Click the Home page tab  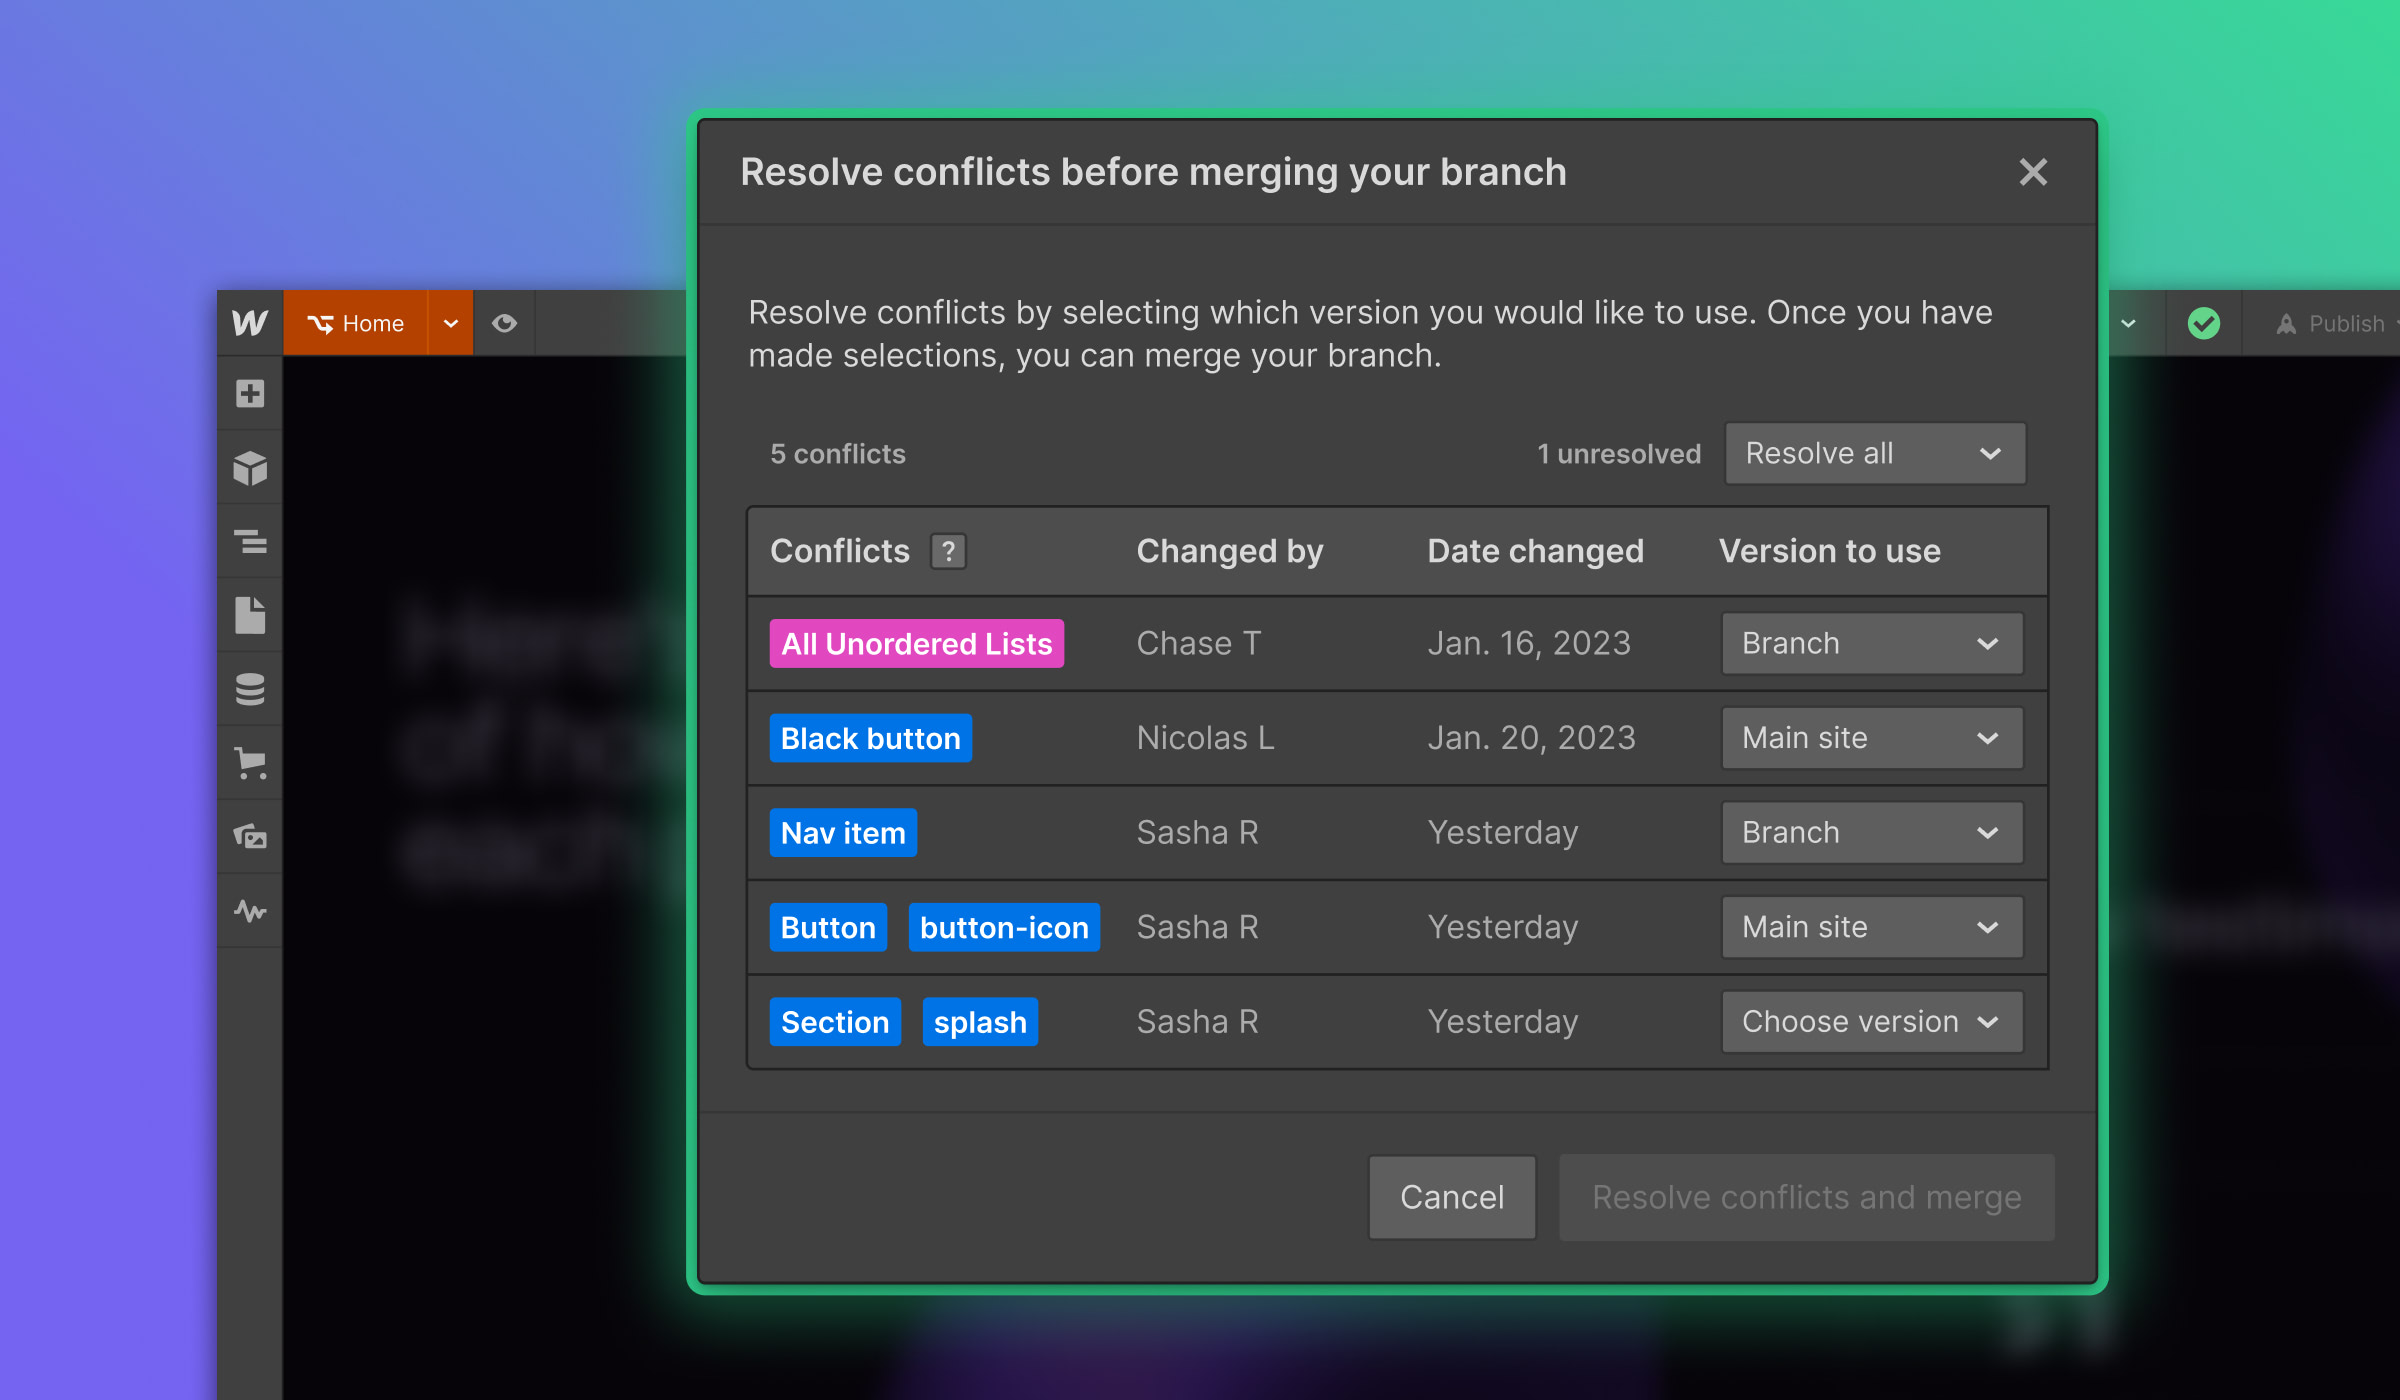tap(356, 323)
